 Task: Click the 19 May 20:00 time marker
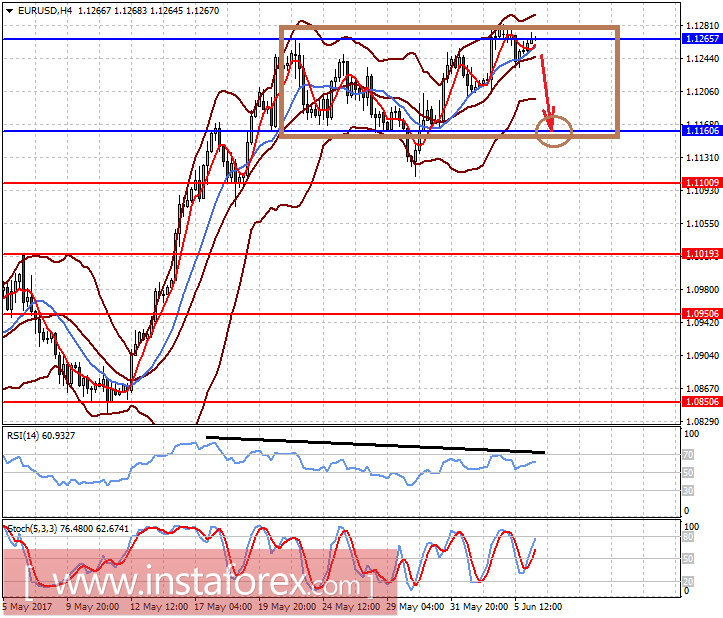coord(287,606)
